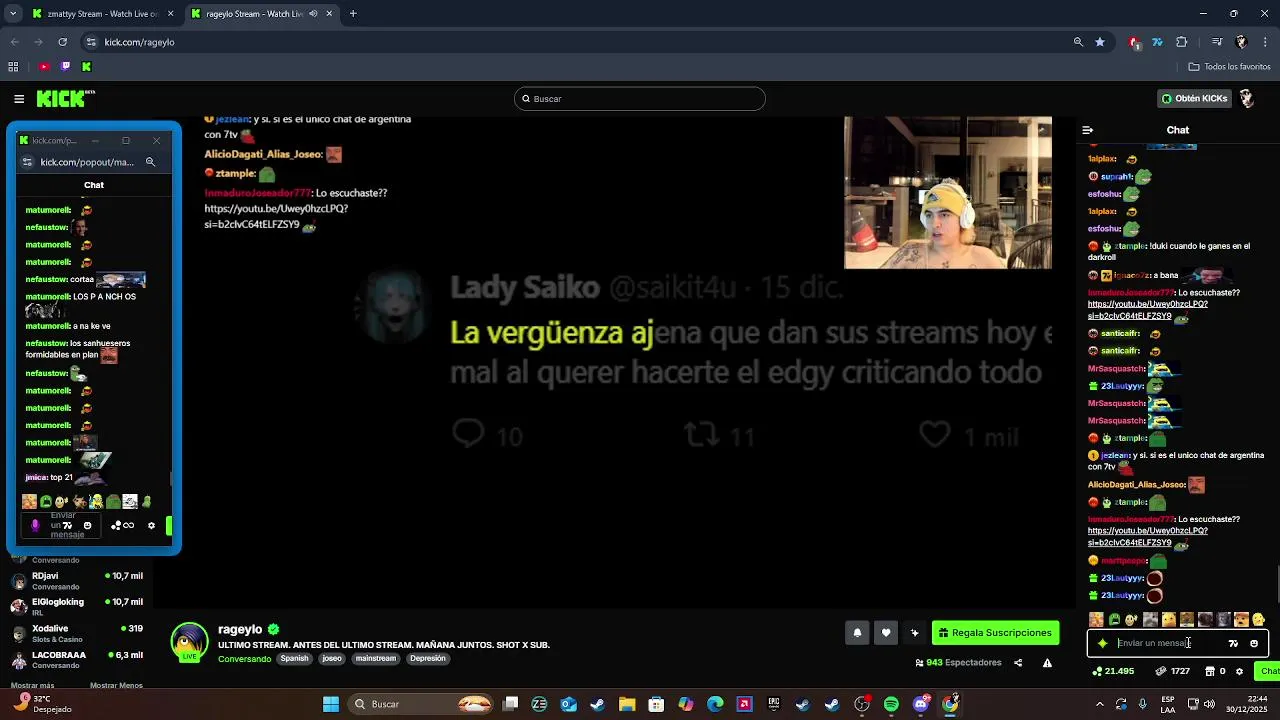This screenshot has height=720, width=1280.
Task: Toggle stream notifications with the bell icon
Action: [857, 632]
